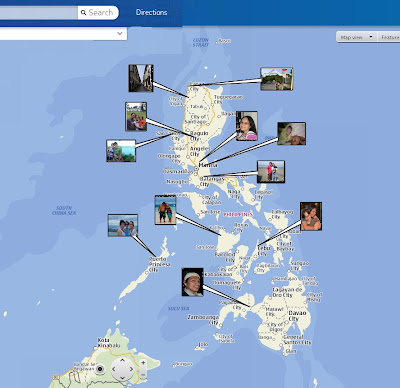Click inside the search text field

click(x=39, y=13)
